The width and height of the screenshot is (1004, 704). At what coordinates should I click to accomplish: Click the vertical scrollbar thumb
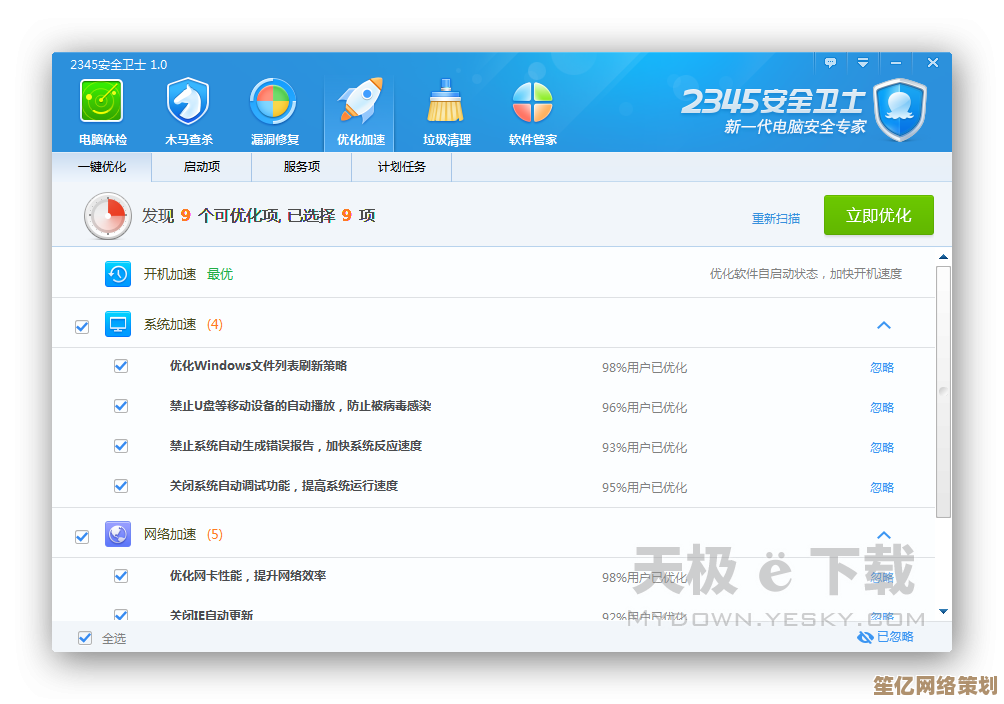coord(943,390)
